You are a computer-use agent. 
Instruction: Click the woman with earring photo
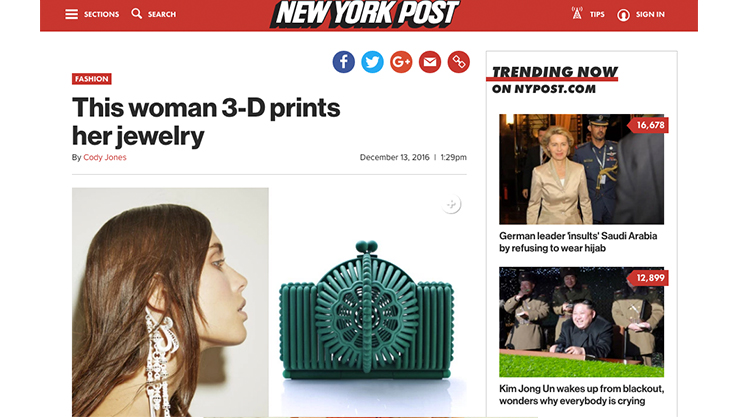coord(170,302)
